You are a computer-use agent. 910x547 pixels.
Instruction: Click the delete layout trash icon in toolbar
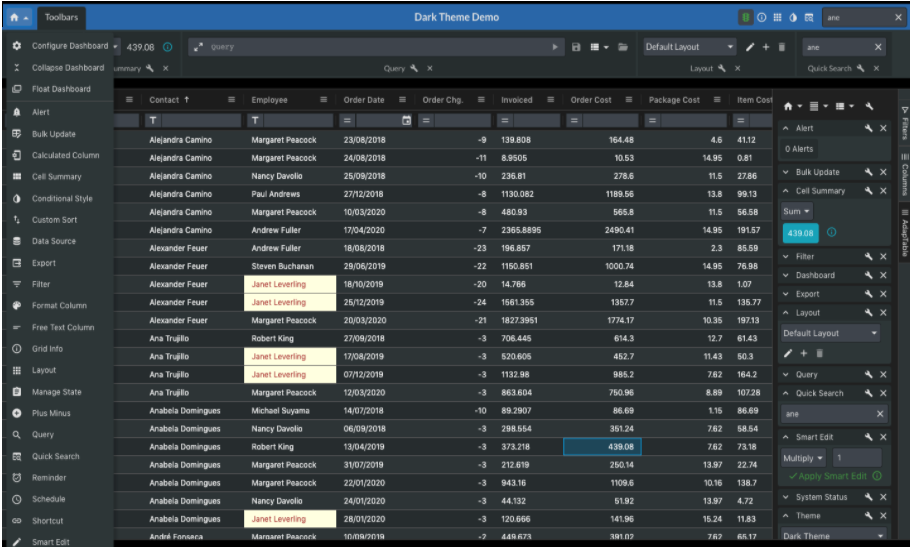point(782,47)
